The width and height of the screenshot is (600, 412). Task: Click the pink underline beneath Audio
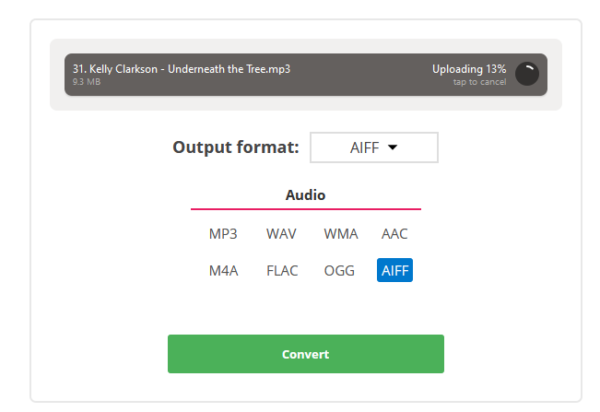306,209
